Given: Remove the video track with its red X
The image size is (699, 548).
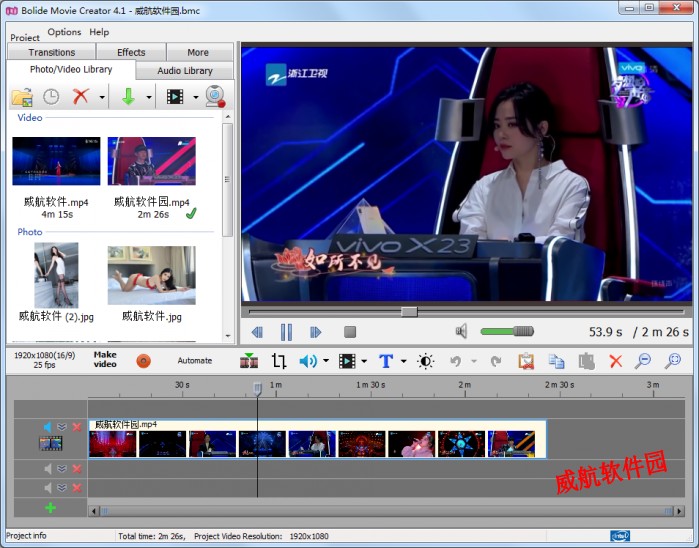Looking at the screenshot, I should [77, 427].
